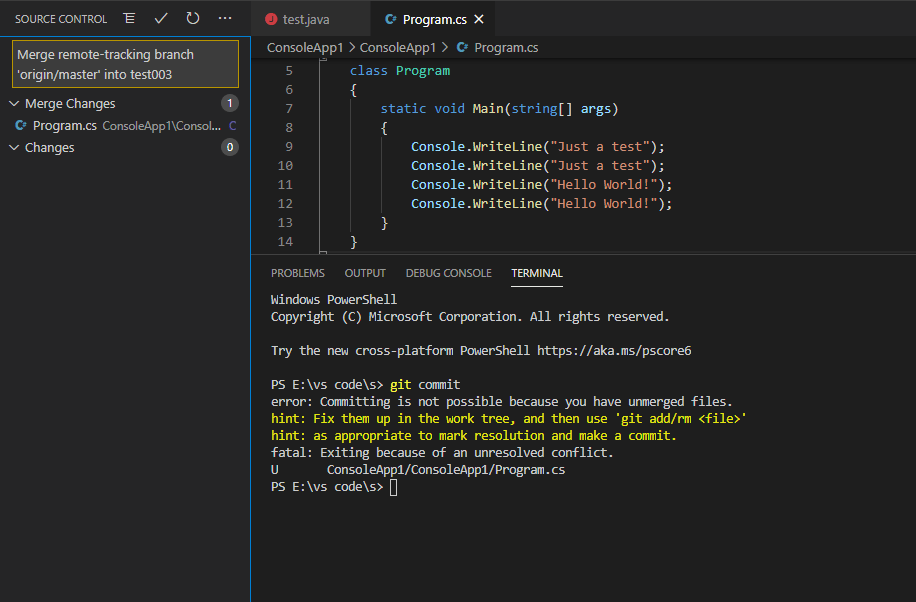This screenshot has height=602, width=916.
Task: Toggle tree view in Source Control header
Action: [x=129, y=19]
